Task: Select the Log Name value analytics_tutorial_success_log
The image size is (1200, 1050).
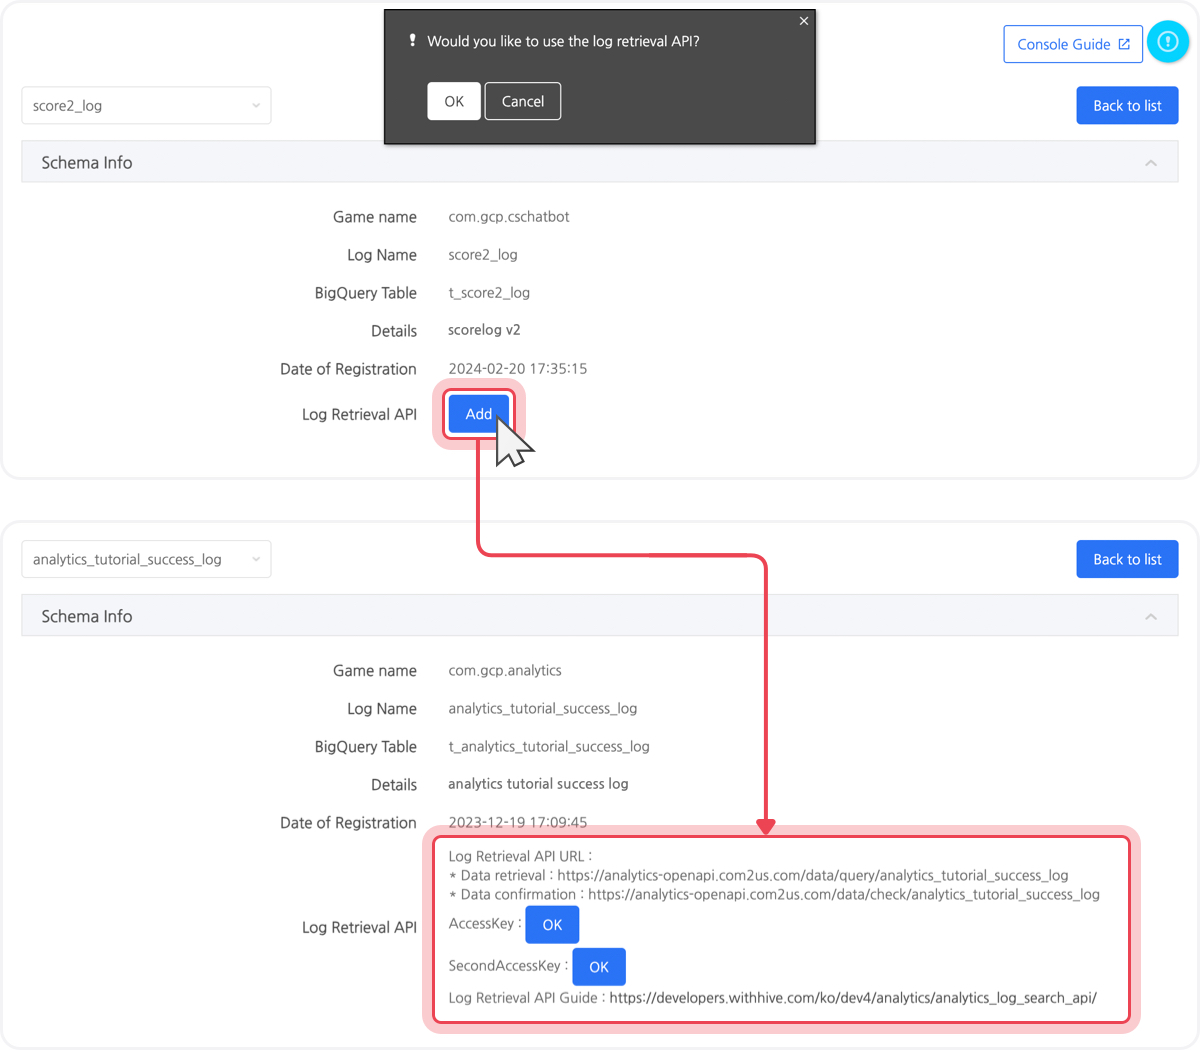Action: pos(543,709)
